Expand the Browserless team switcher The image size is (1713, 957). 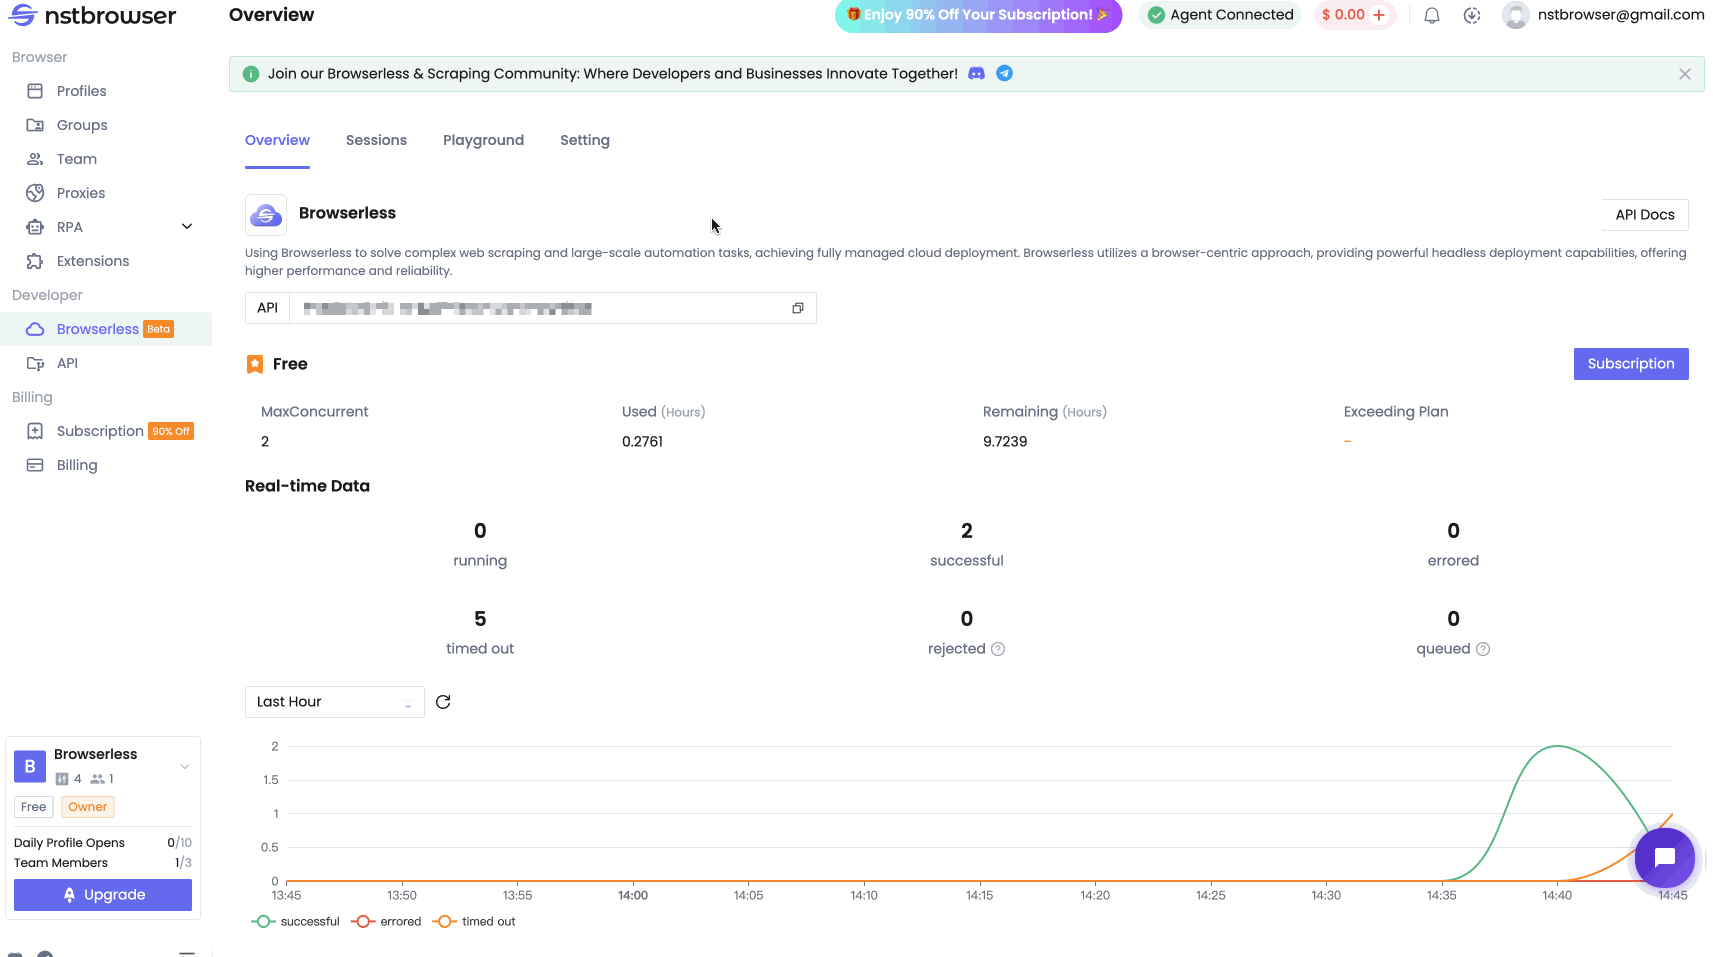(185, 767)
